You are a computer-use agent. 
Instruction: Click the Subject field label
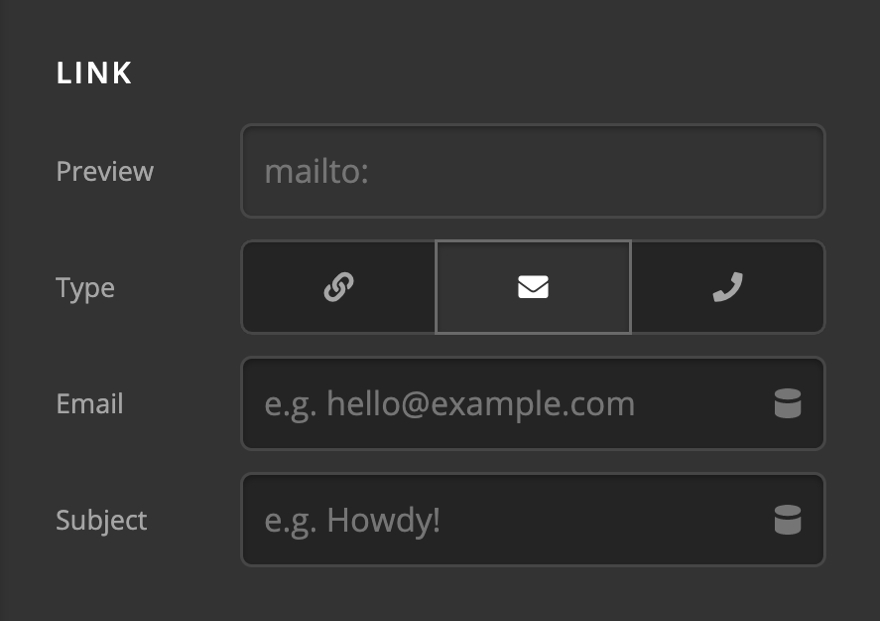(101, 520)
